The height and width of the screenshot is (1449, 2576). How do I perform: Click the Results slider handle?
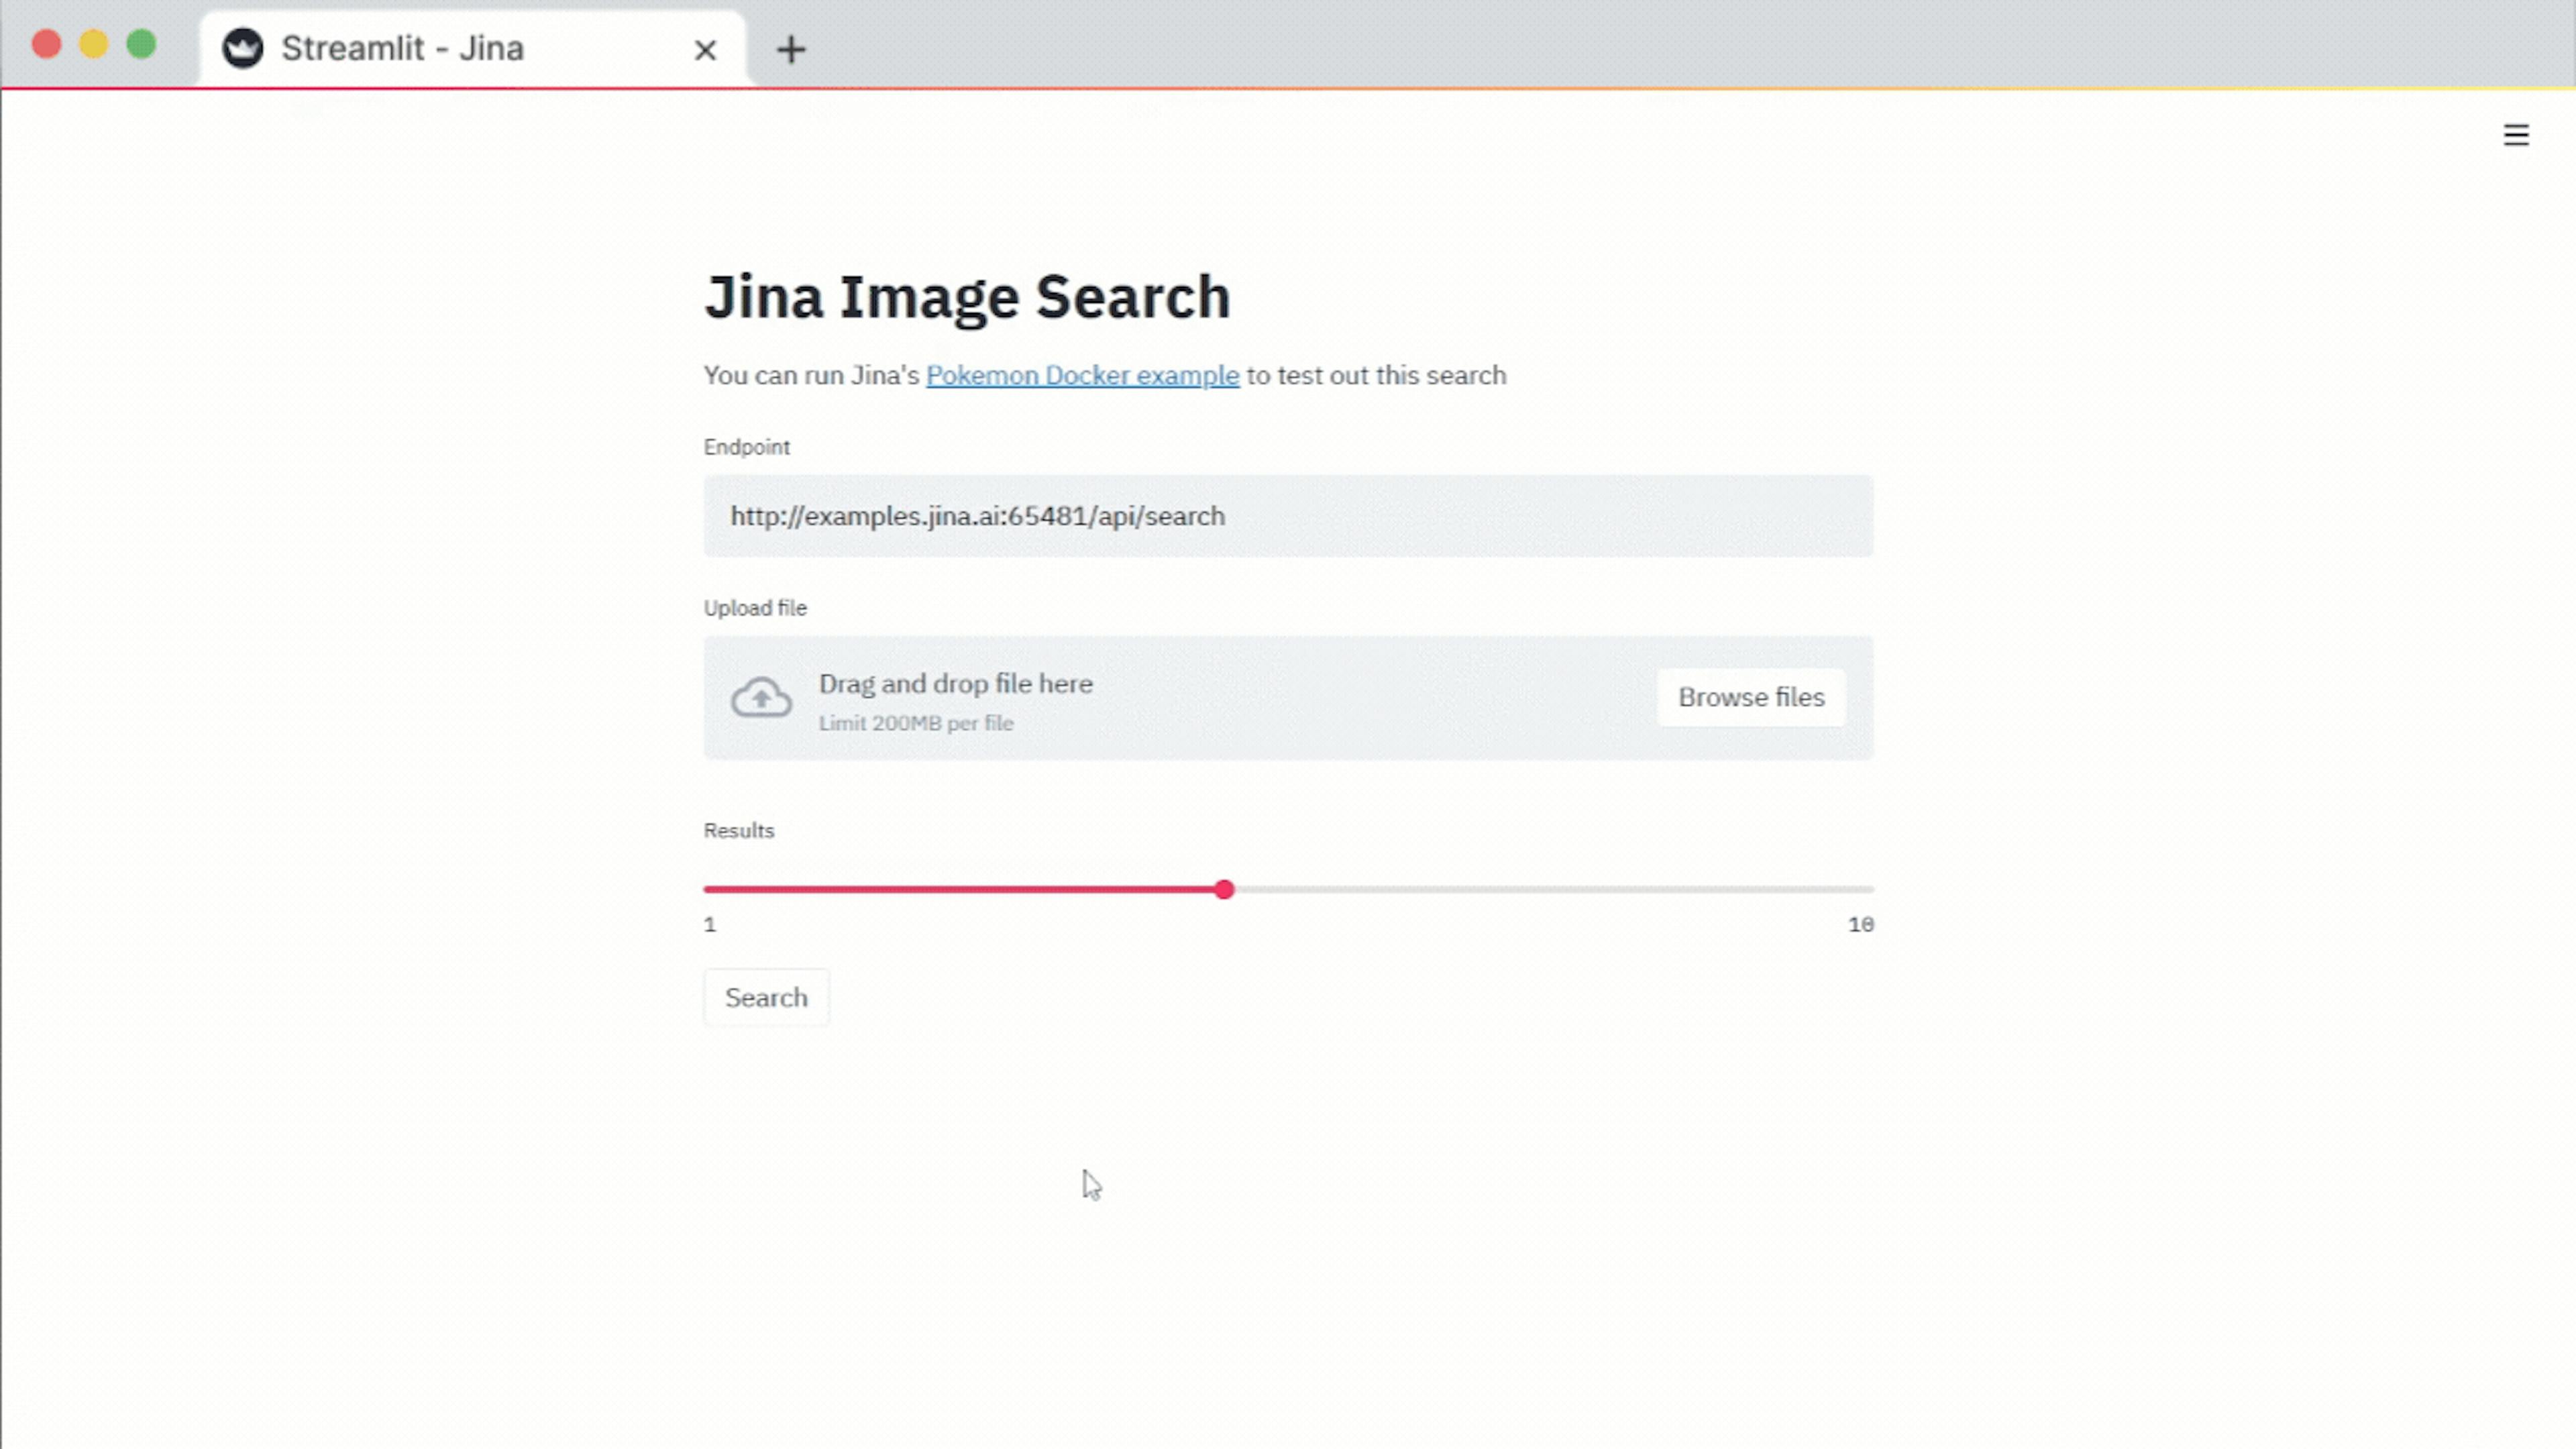pos(1224,889)
